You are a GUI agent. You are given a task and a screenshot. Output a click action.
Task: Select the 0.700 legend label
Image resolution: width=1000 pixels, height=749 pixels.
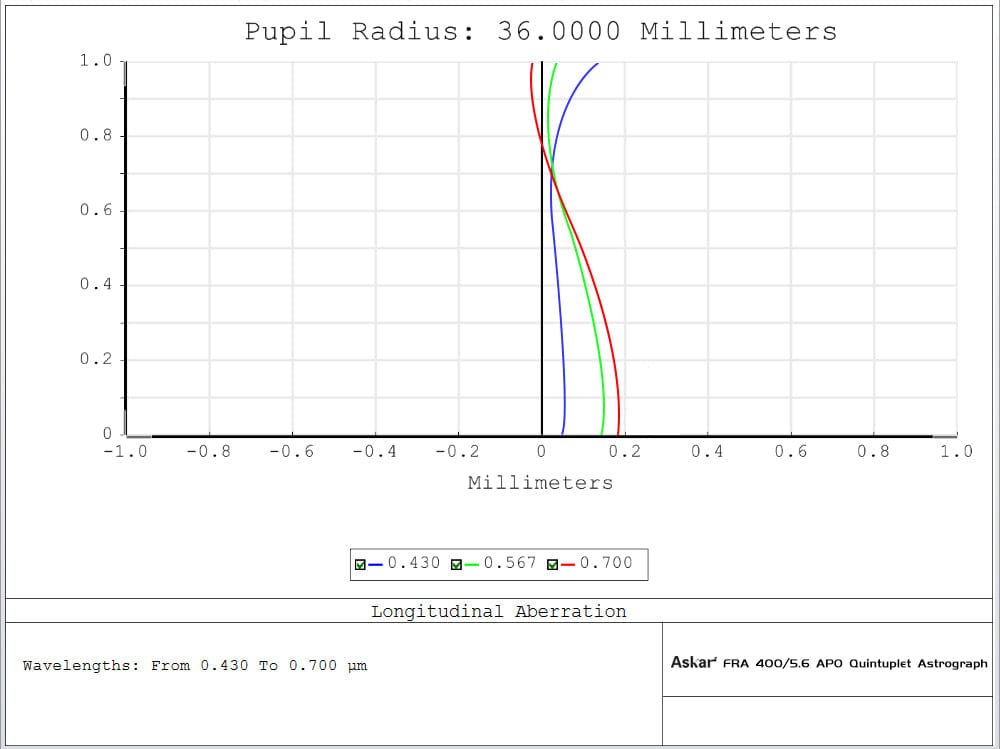coord(606,563)
